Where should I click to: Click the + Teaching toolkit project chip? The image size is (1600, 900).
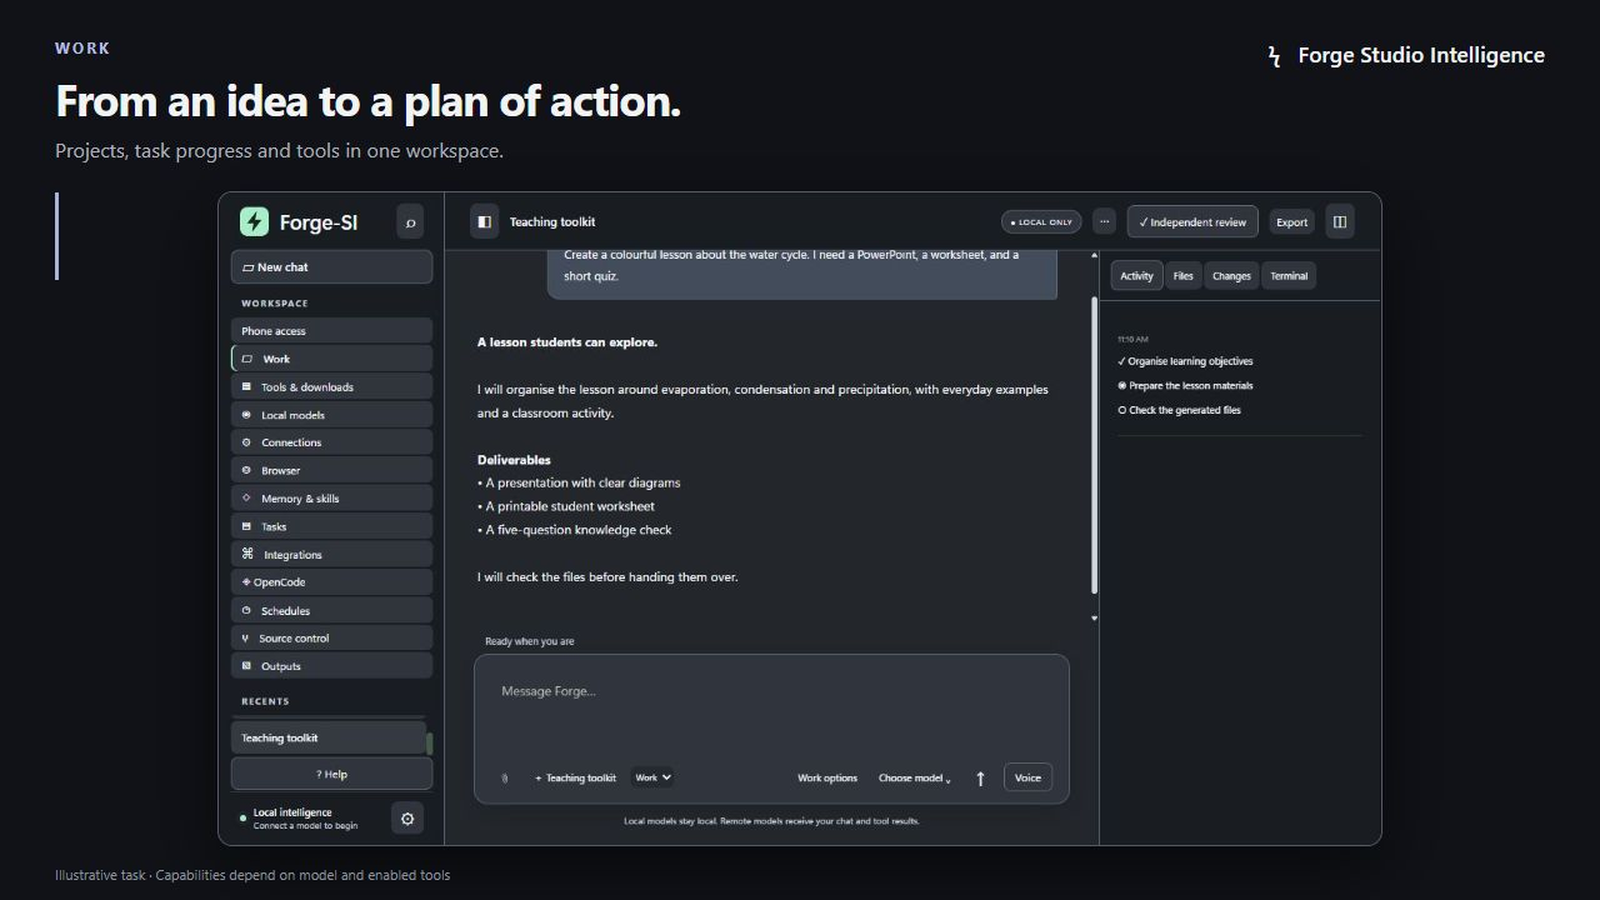(575, 778)
